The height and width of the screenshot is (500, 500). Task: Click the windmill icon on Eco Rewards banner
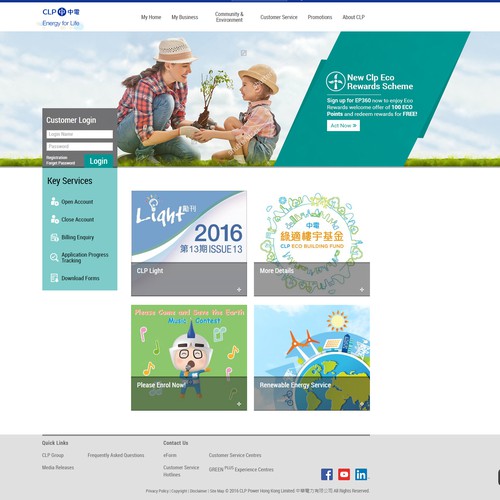pyautogui.click(x=335, y=81)
